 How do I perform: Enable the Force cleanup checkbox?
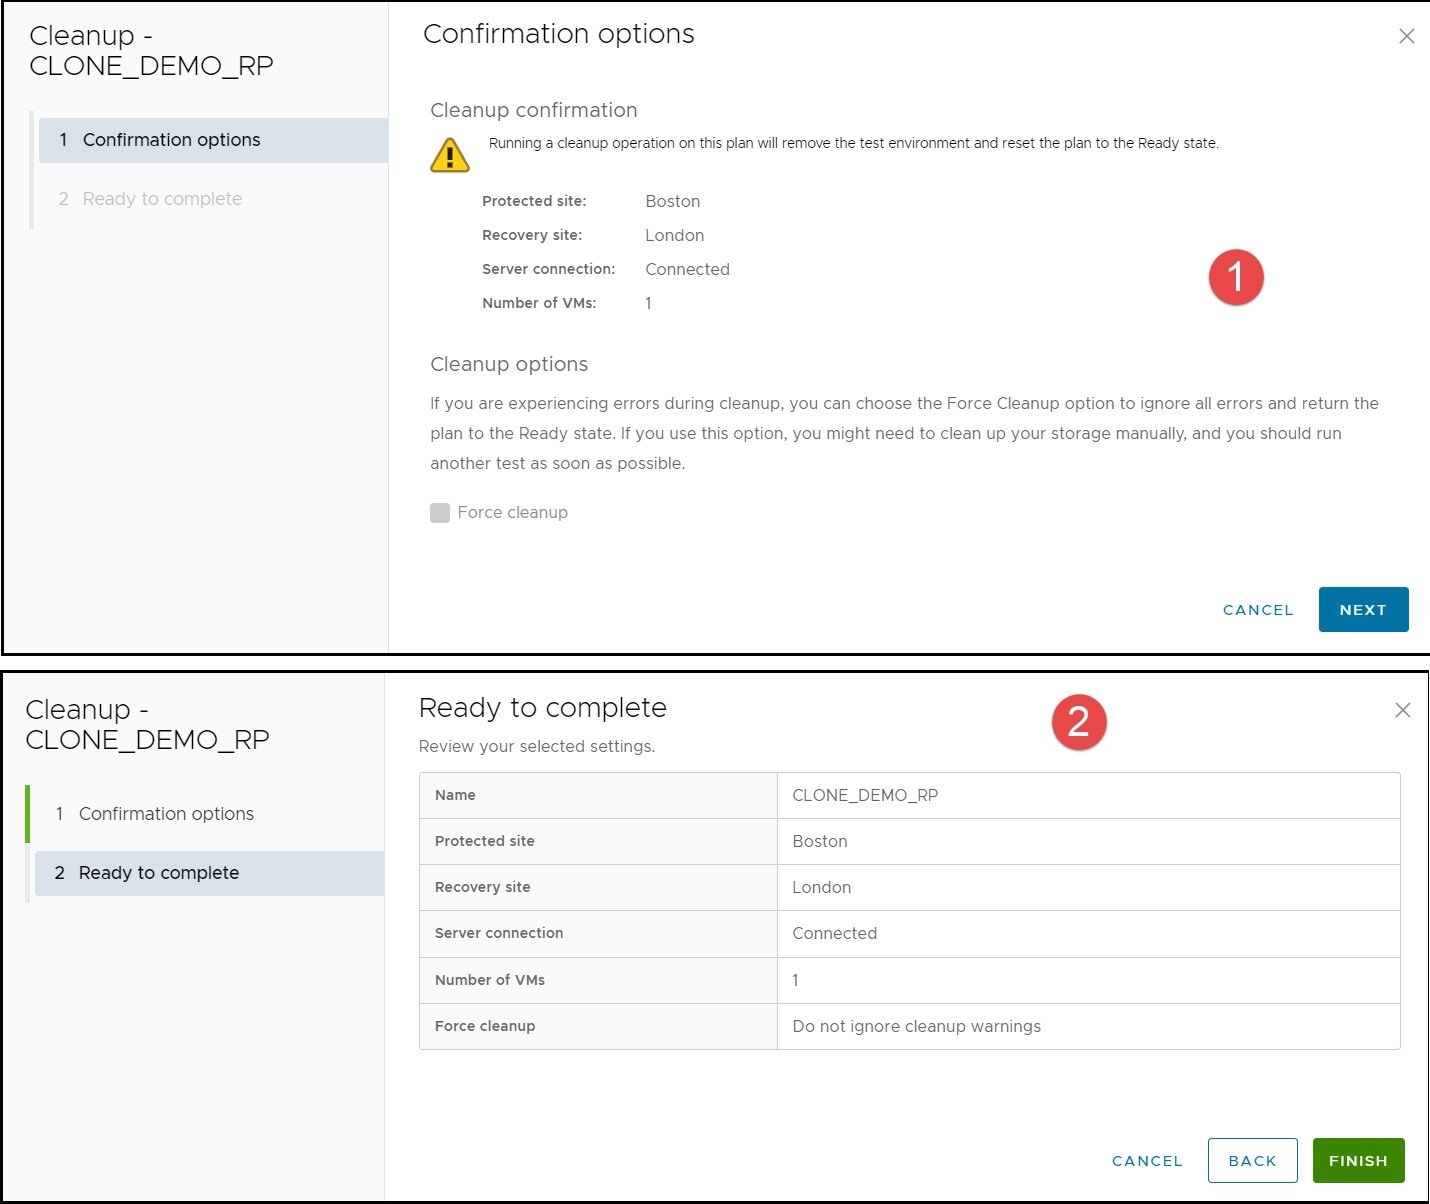(x=440, y=513)
